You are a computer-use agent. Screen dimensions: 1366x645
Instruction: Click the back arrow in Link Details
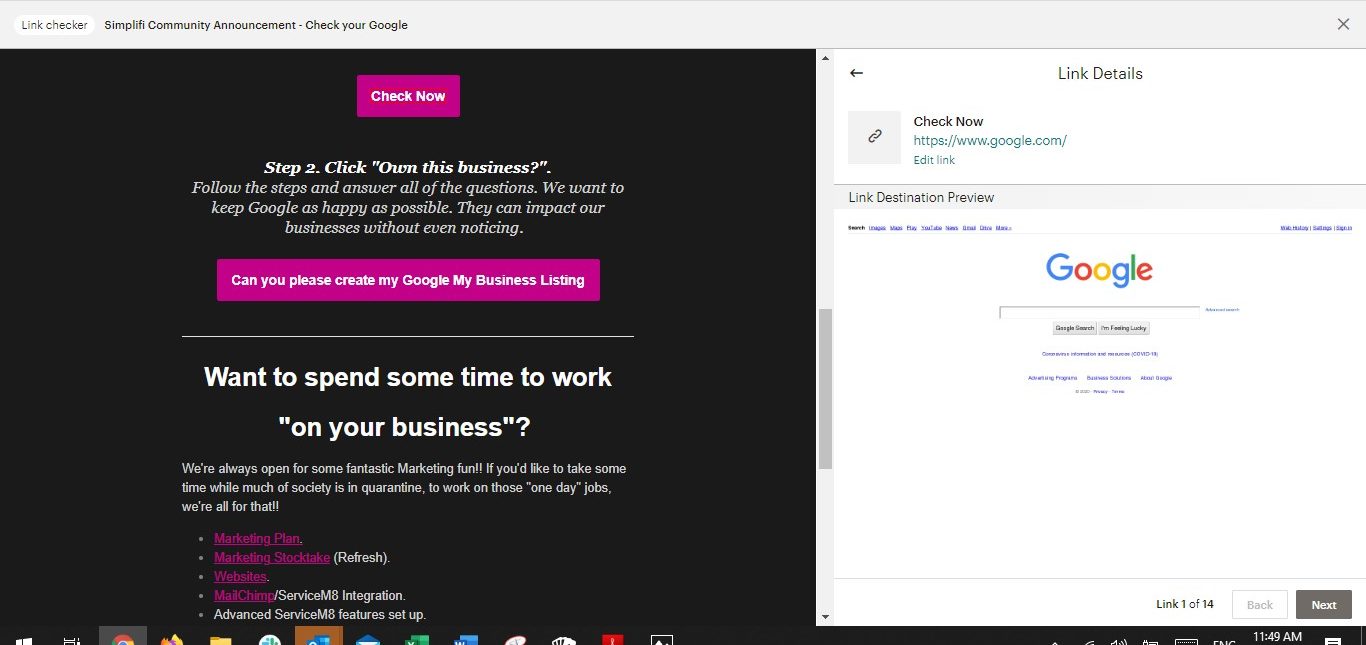tap(856, 73)
